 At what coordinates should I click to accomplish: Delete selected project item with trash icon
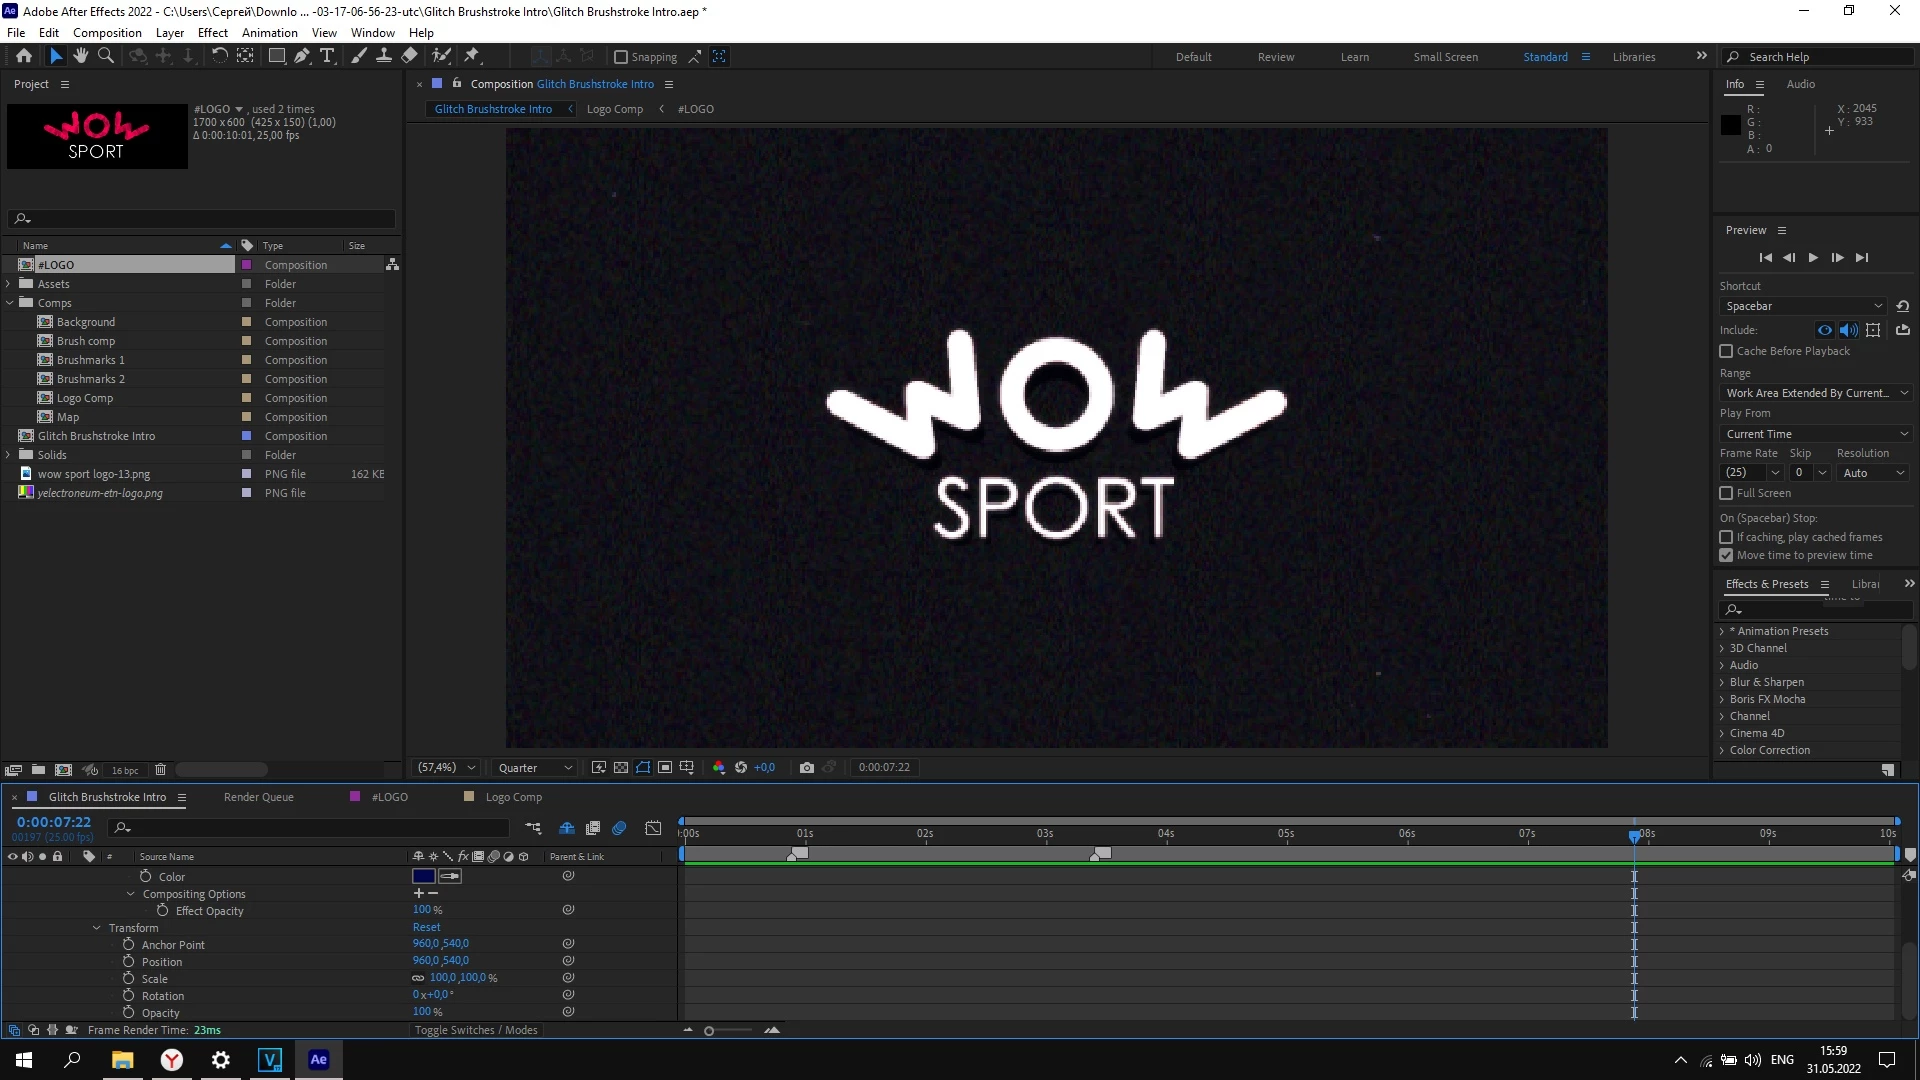pos(160,770)
